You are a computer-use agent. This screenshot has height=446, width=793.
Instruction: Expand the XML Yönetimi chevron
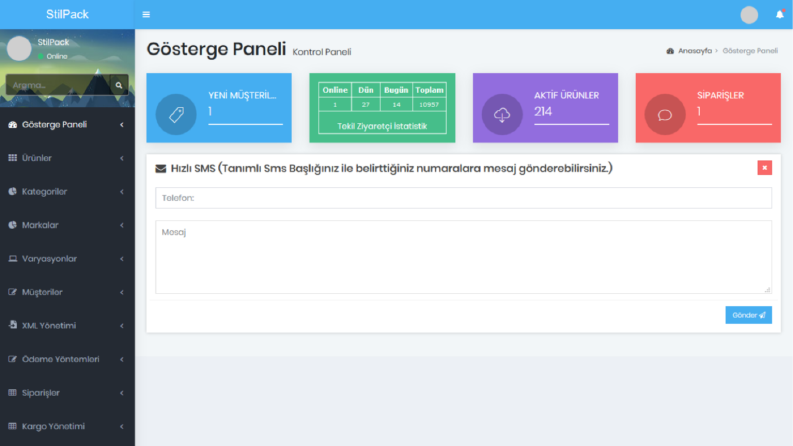[122, 326]
